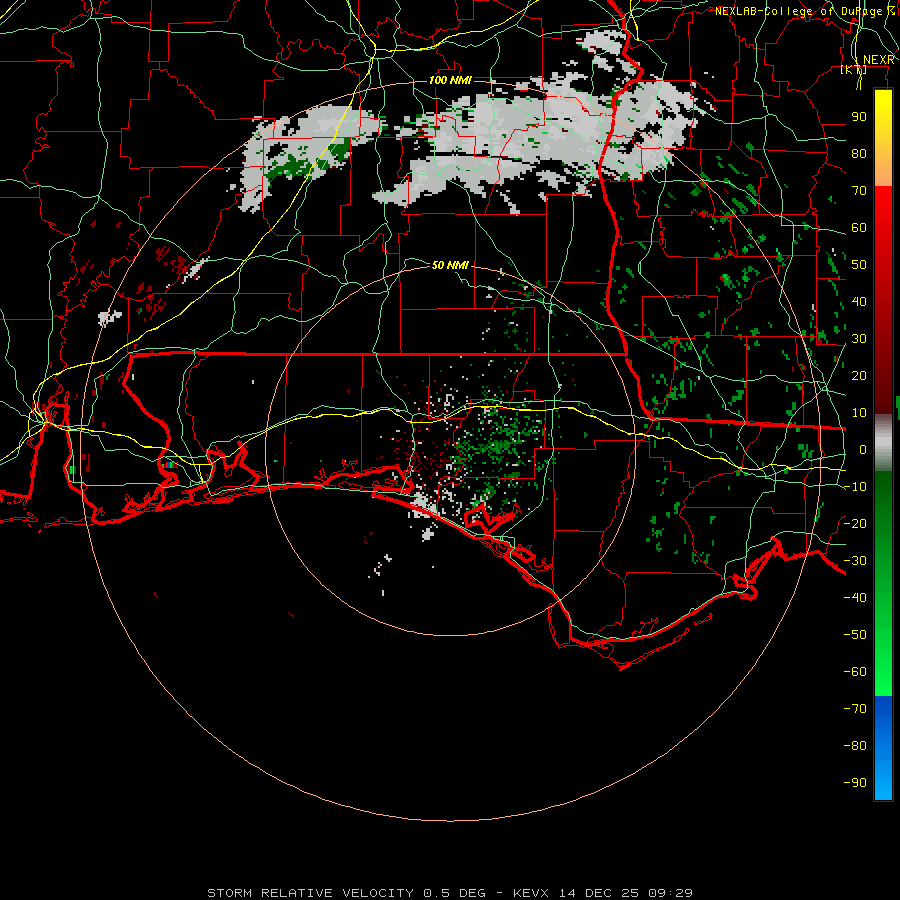Click the 50 NMI range ring label
The height and width of the screenshot is (900, 900).
pyautogui.click(x=450, y=265)
